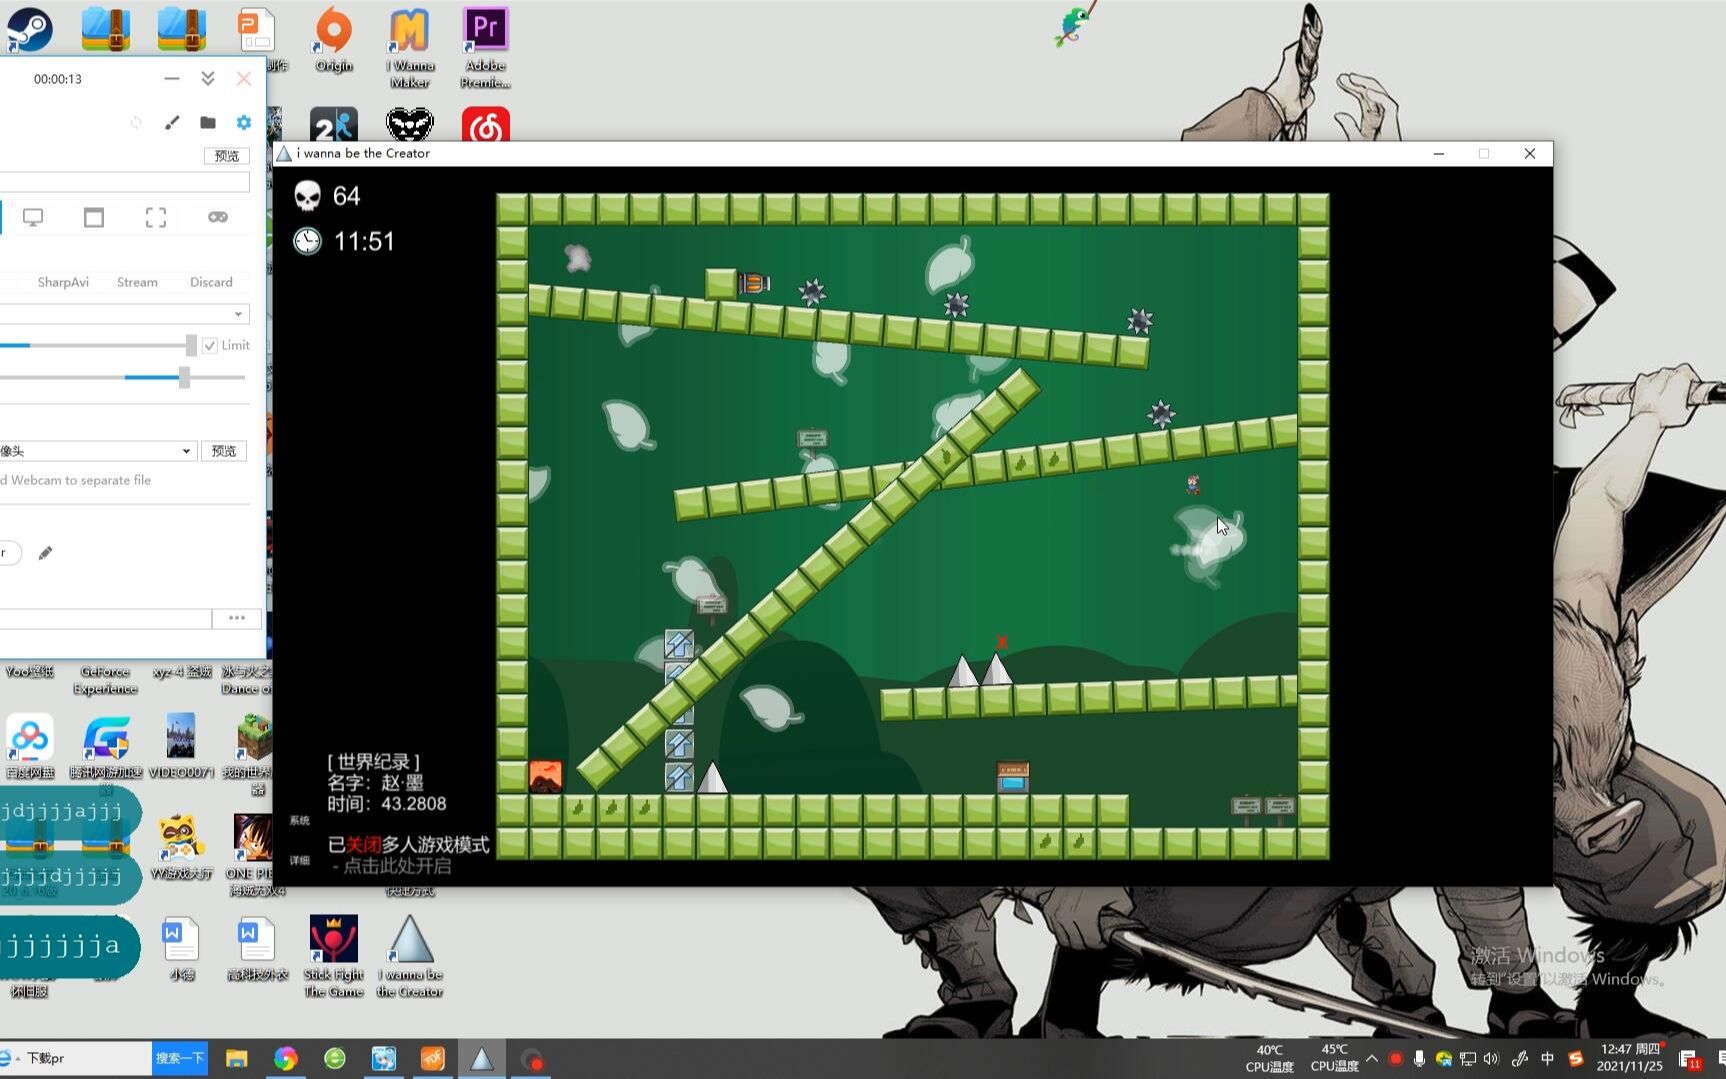Click the blue anime character taskbar icon
This screenshot has width=1726, height=1079.
384,1059
